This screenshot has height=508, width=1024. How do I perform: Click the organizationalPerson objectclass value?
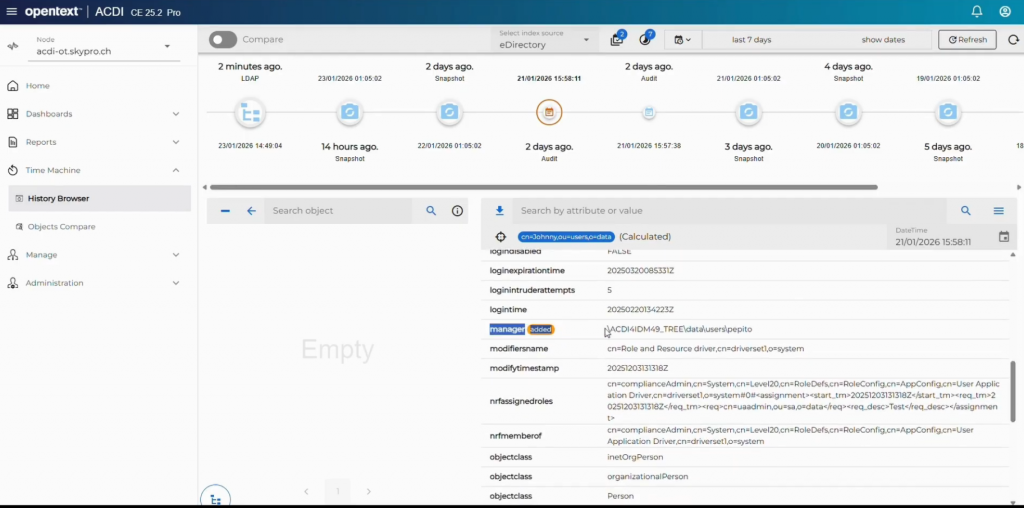pos(647,477)
